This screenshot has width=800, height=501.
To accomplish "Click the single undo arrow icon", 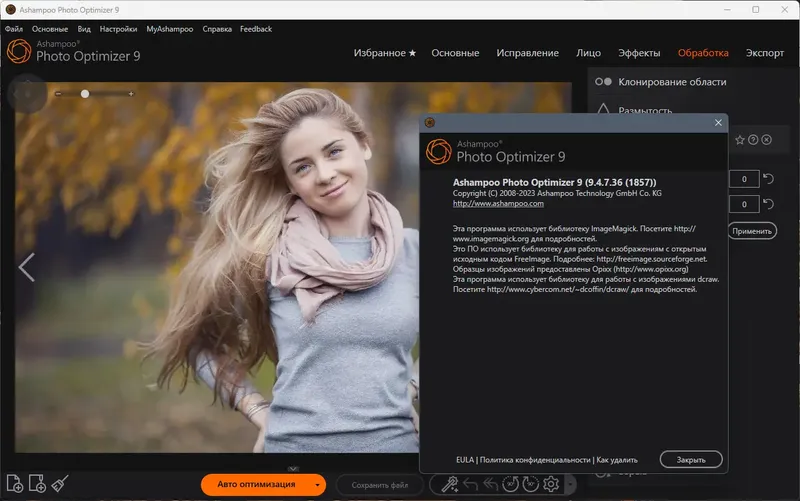I will [x=470, y=484].
